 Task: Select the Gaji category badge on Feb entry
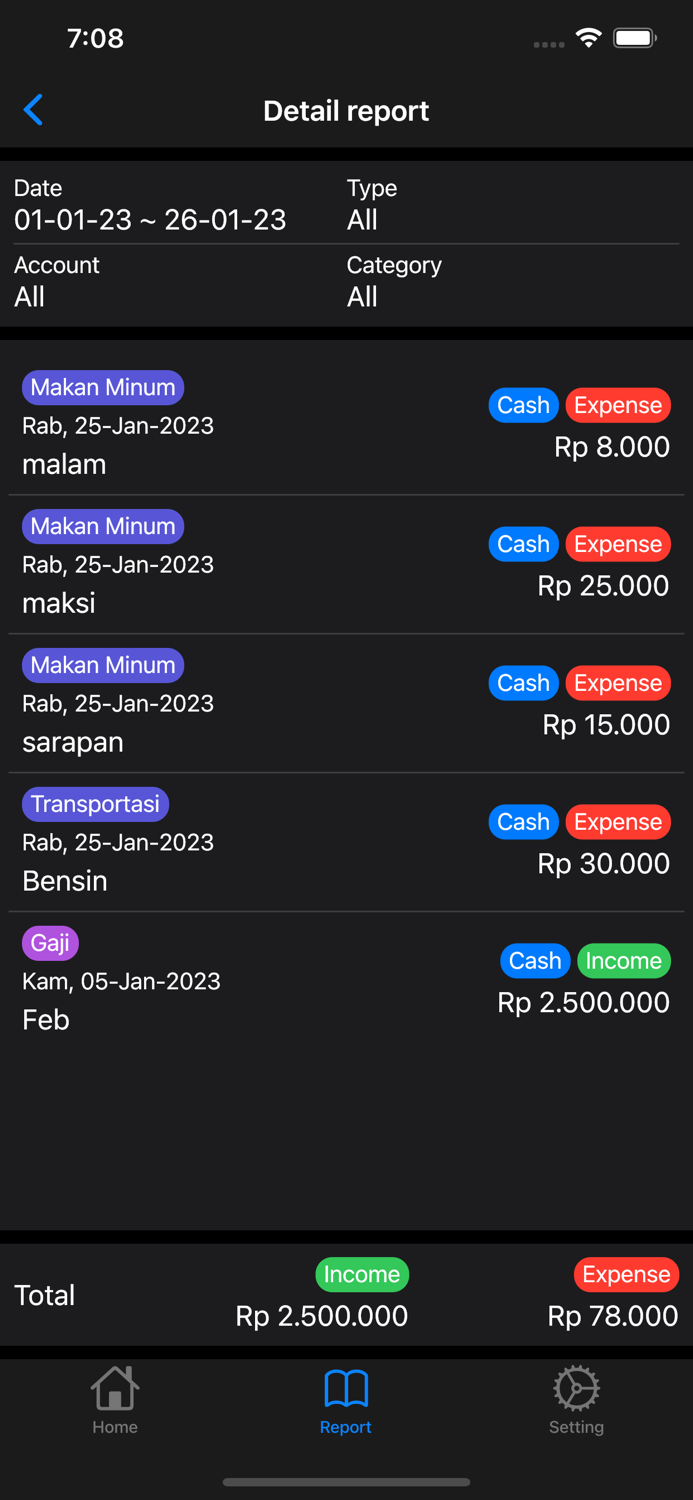50,942
